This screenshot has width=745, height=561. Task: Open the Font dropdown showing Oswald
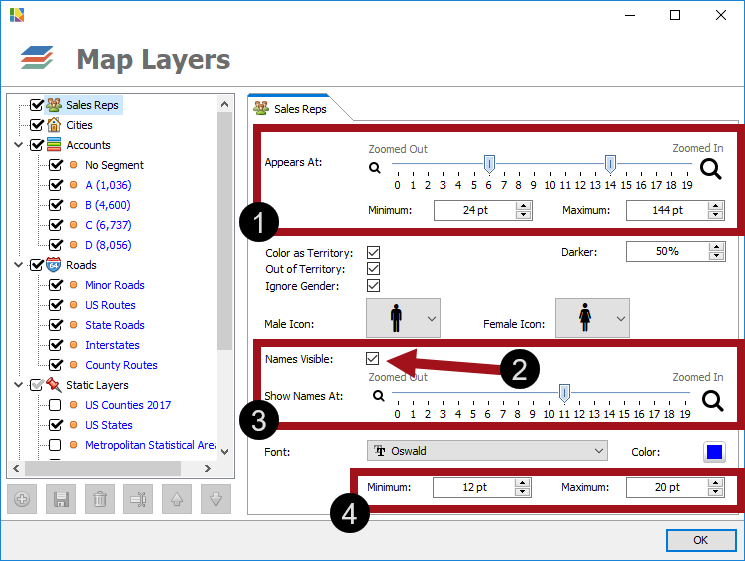[487, 451]
